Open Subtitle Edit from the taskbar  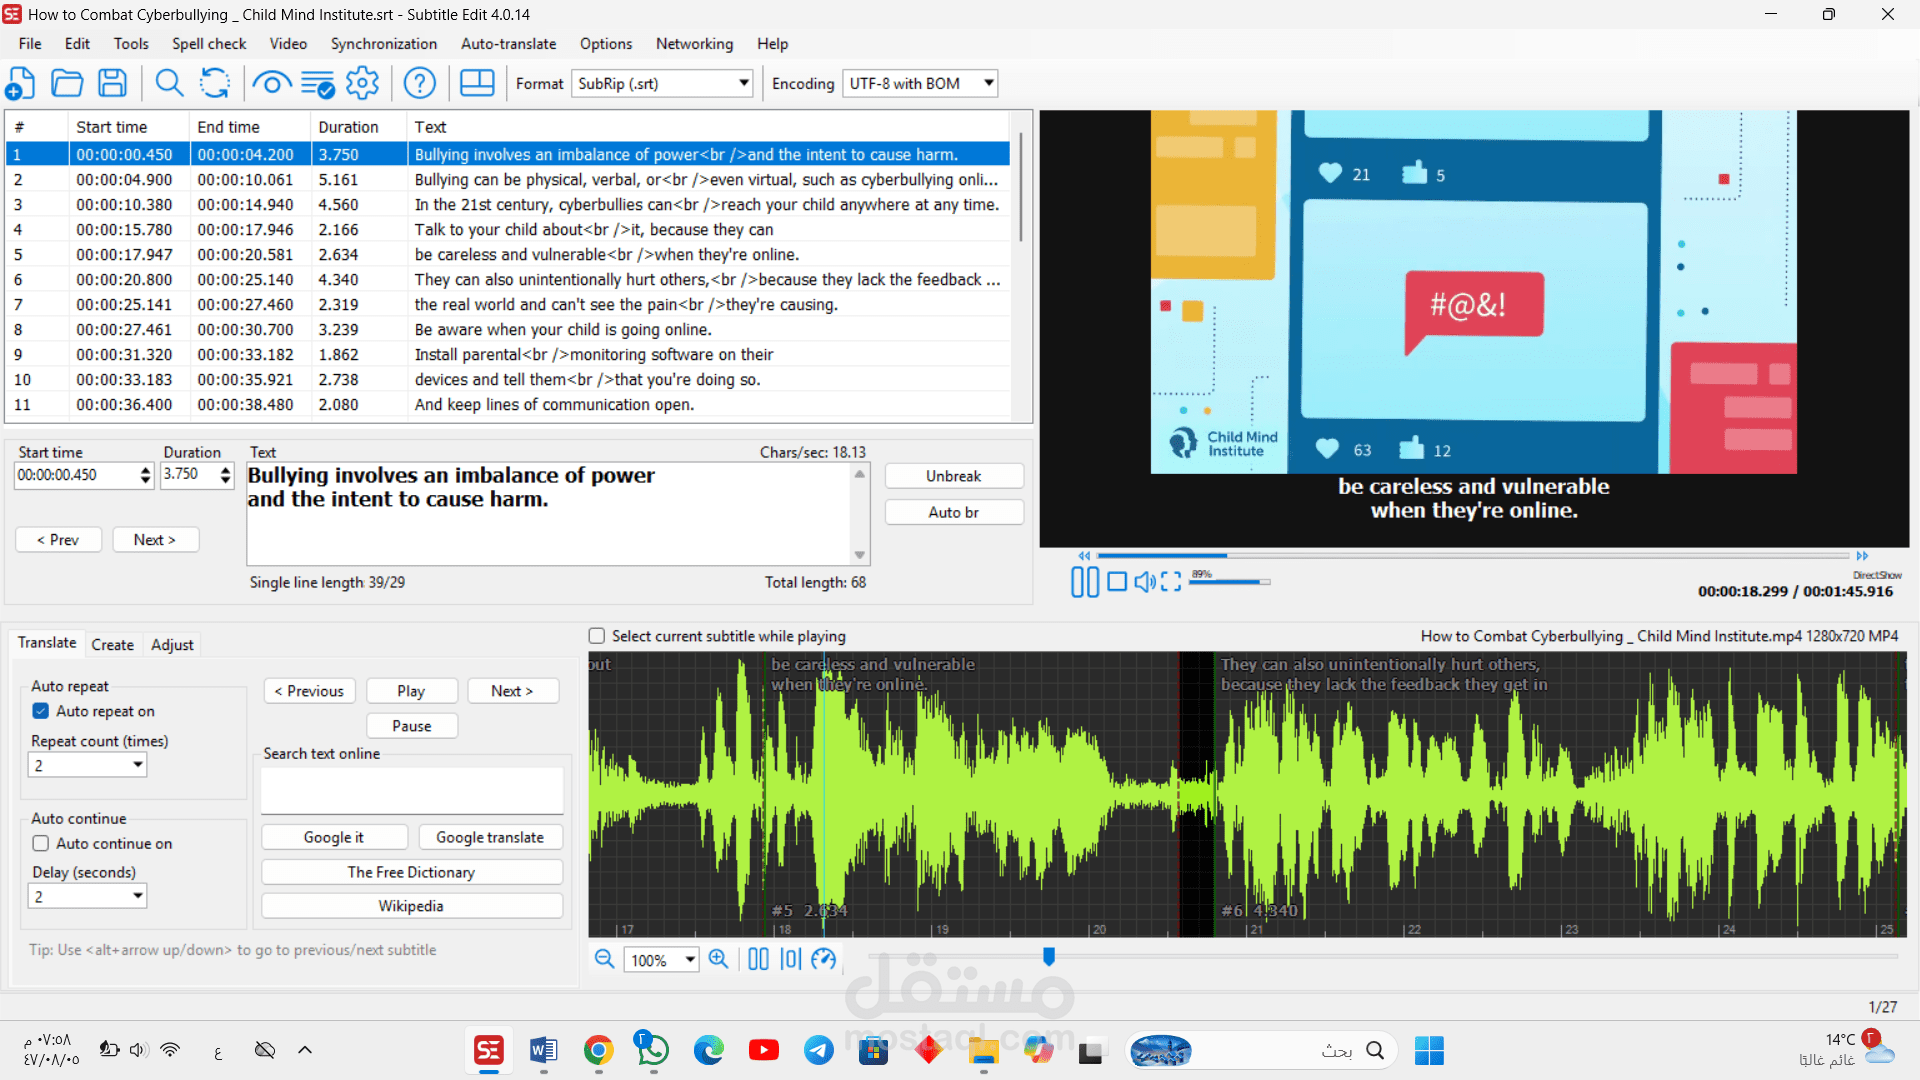tap(488, 1051)
